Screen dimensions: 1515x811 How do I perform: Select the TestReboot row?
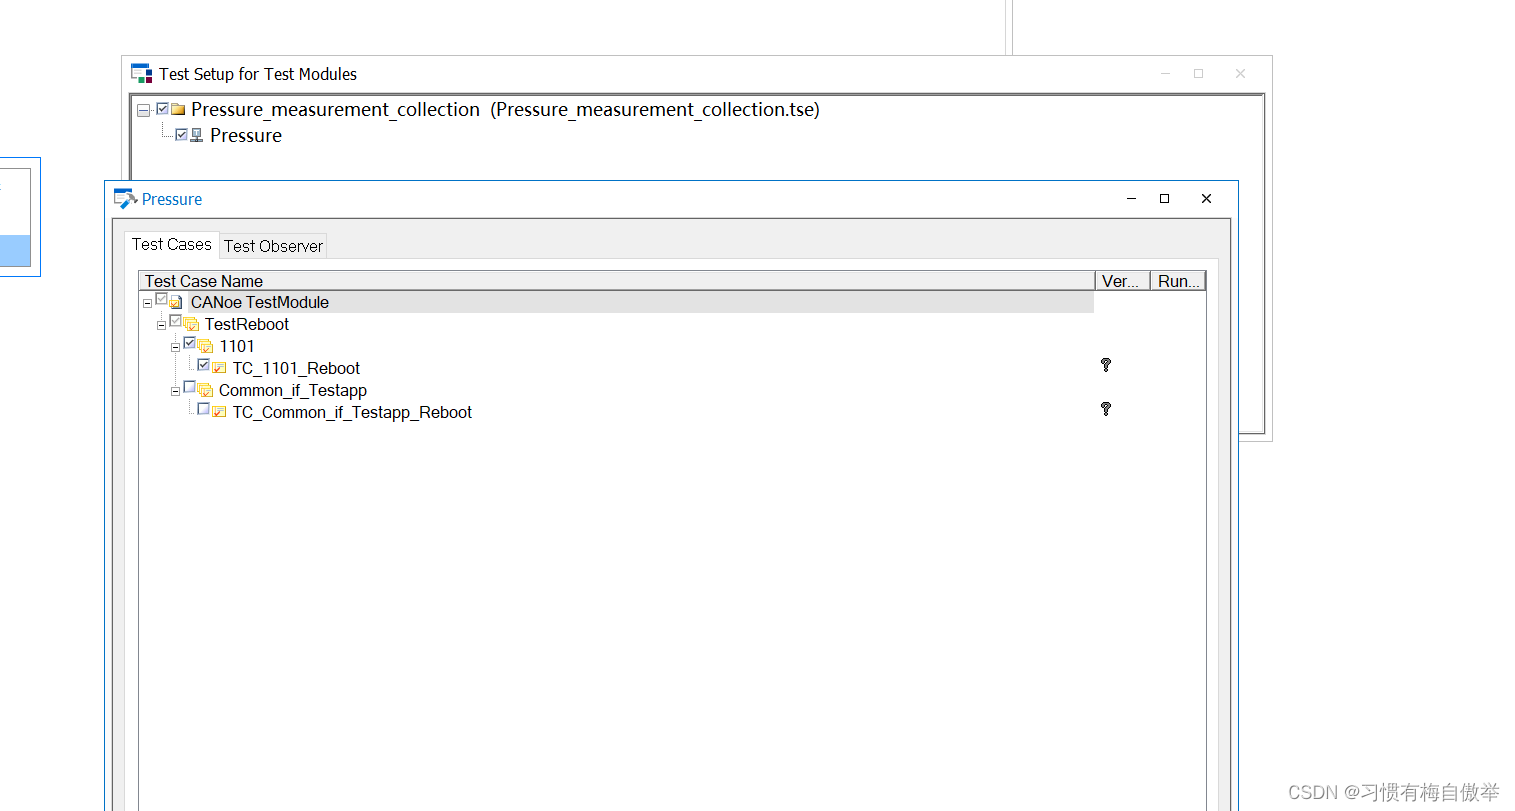coord(247,324)
